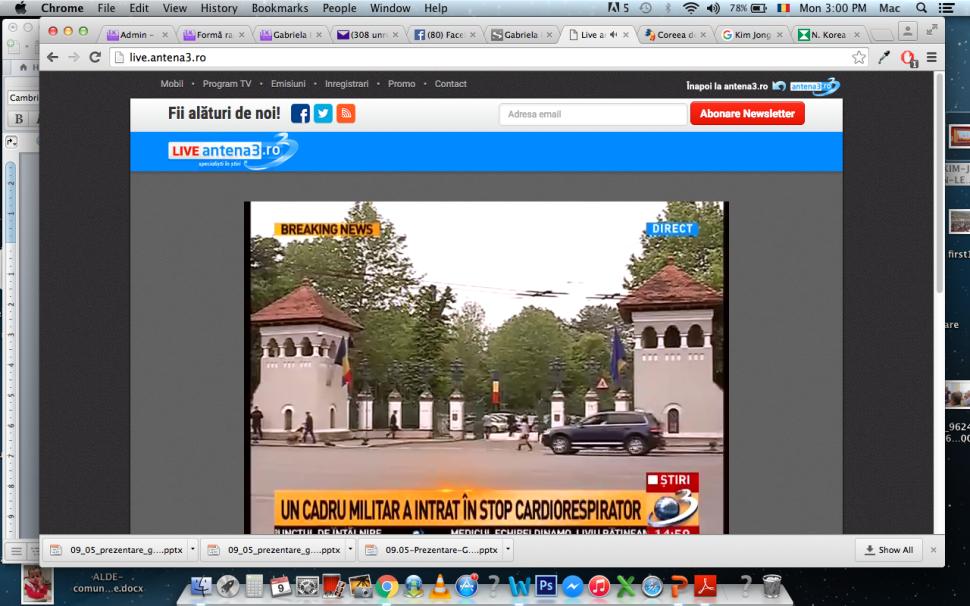Reload the live.antena3.ro page
This screenshot has height=606, width=970.
(95, 58)
